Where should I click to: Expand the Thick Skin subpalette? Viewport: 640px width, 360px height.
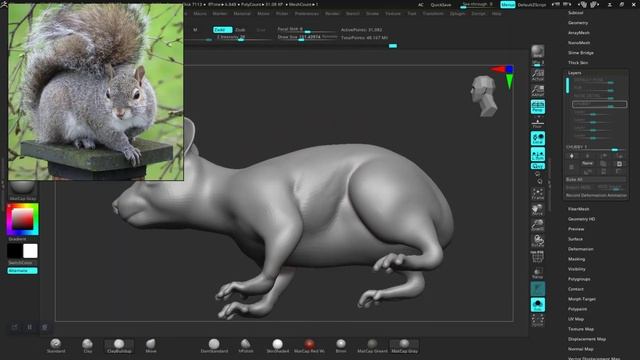click(x=578, y=63)
